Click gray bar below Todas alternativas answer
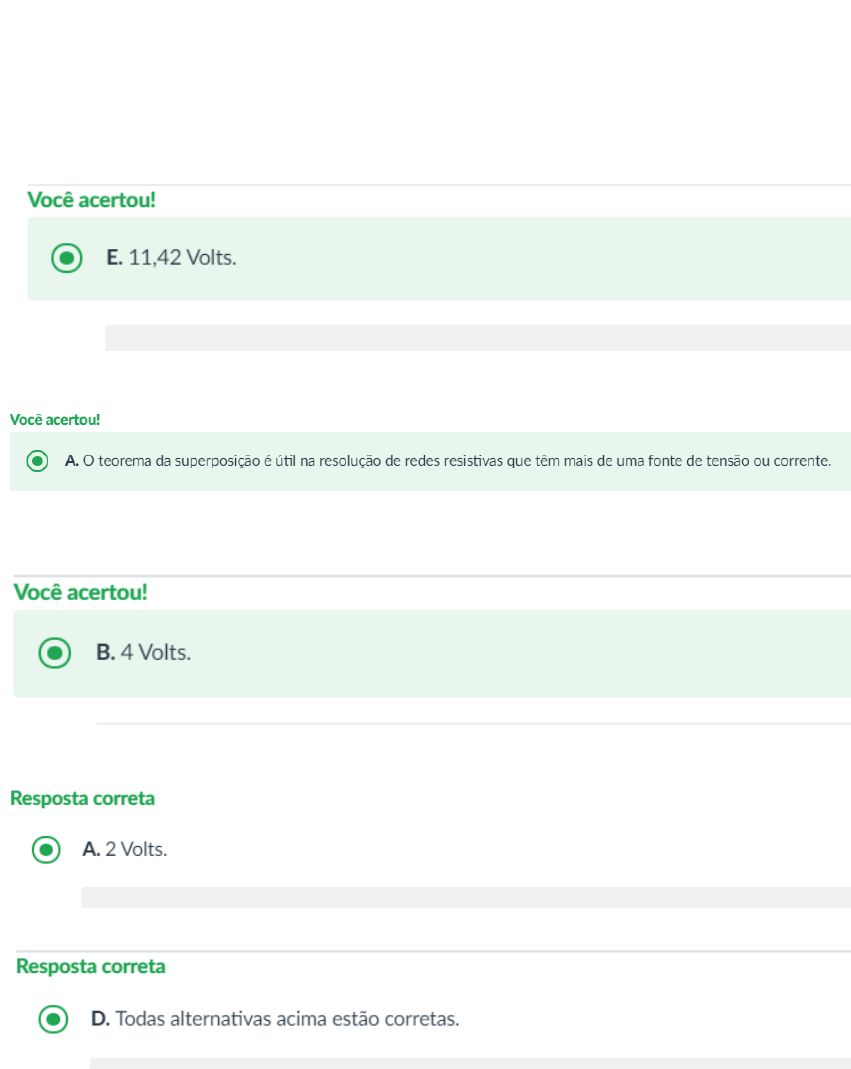Viewport: 851px width, 1069px height. click(470, 1064)
